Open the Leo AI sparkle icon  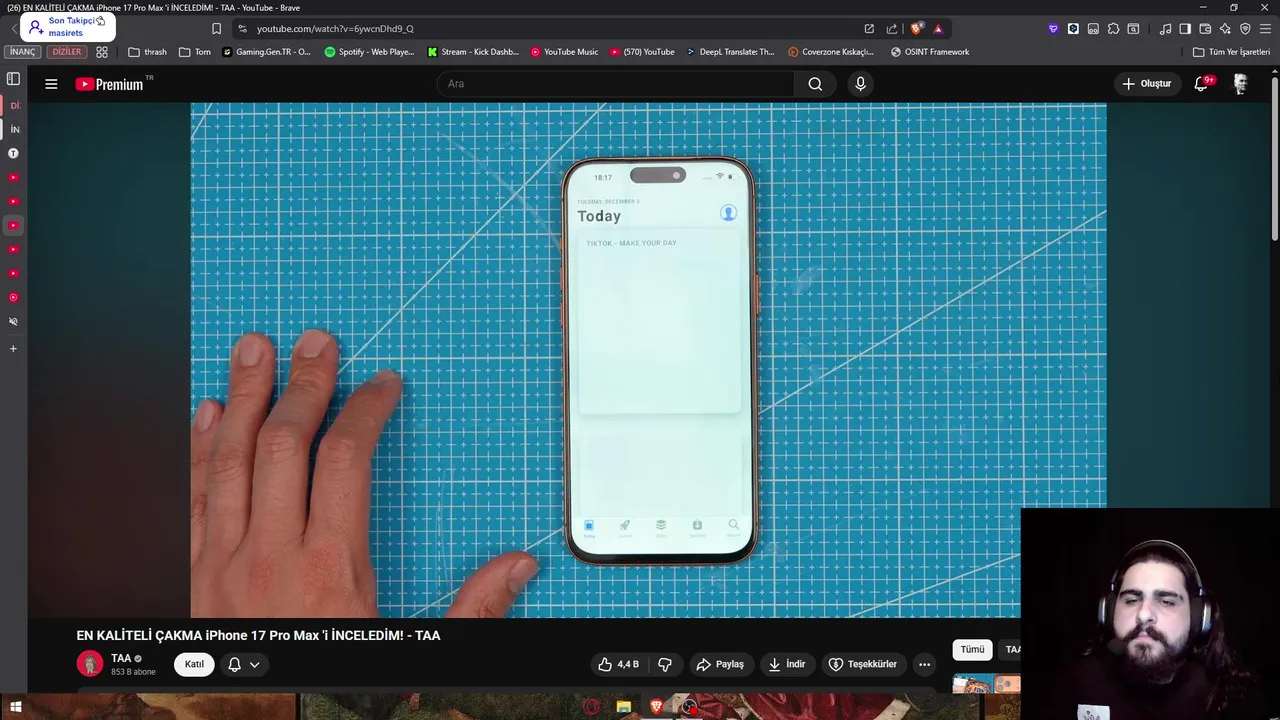pos(1225,29)
